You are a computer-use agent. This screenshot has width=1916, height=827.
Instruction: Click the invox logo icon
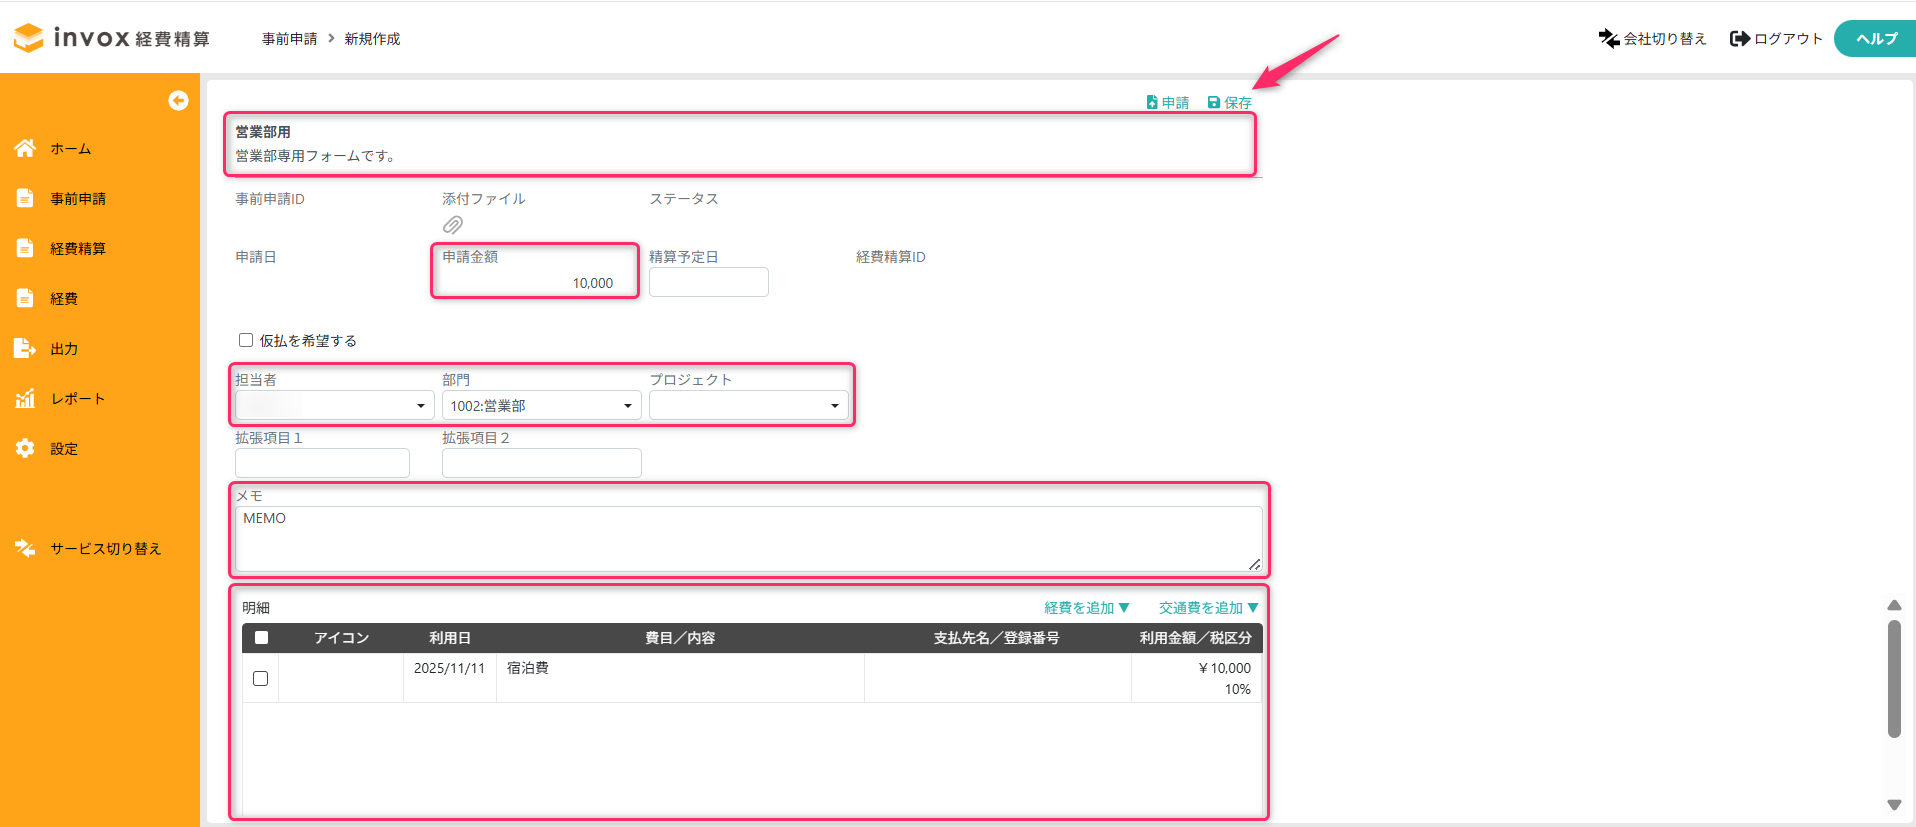pos(29,38)
